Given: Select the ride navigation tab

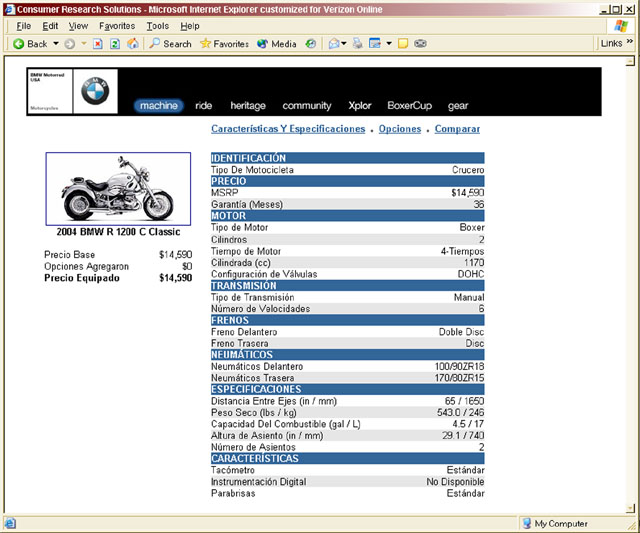Looking at the screenshot, I should tap(203, 106).
